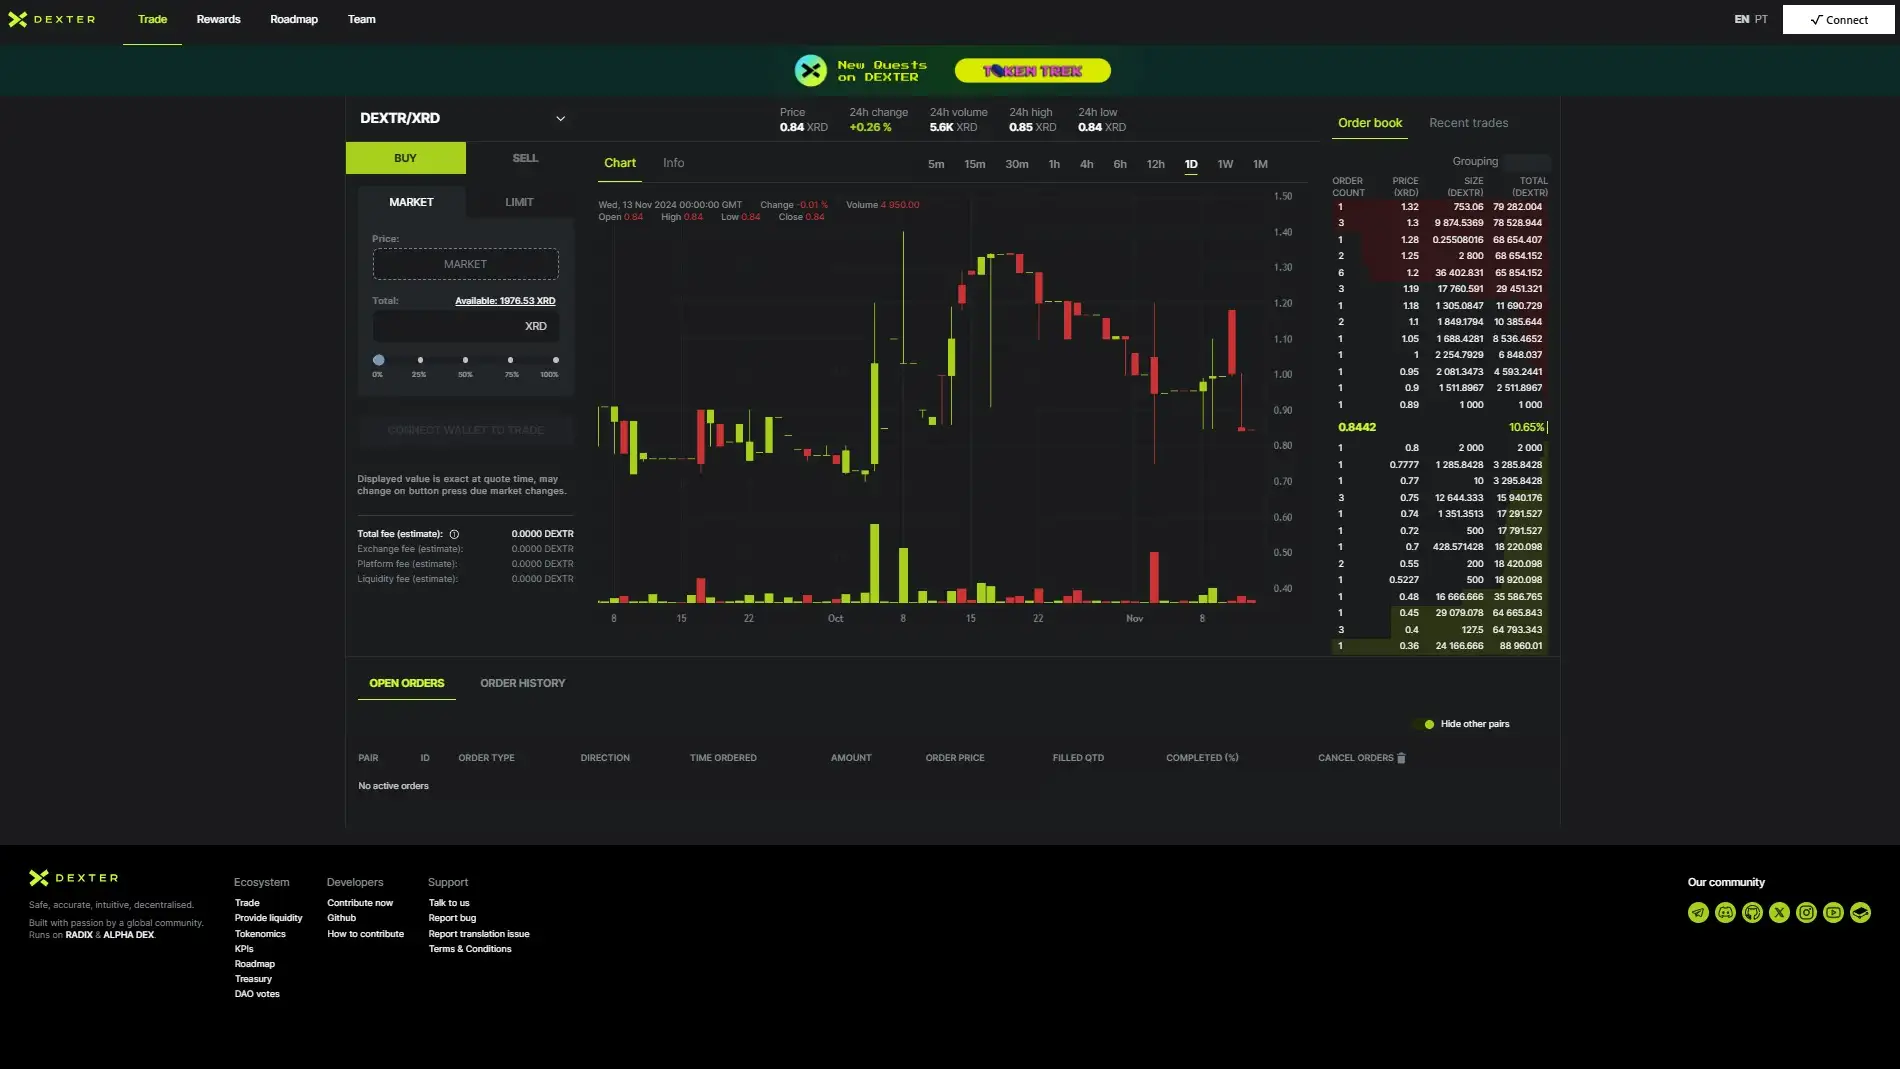1900x1069 pixels.
Task: Open the YouTube community icon
Action: [1833, 912]
